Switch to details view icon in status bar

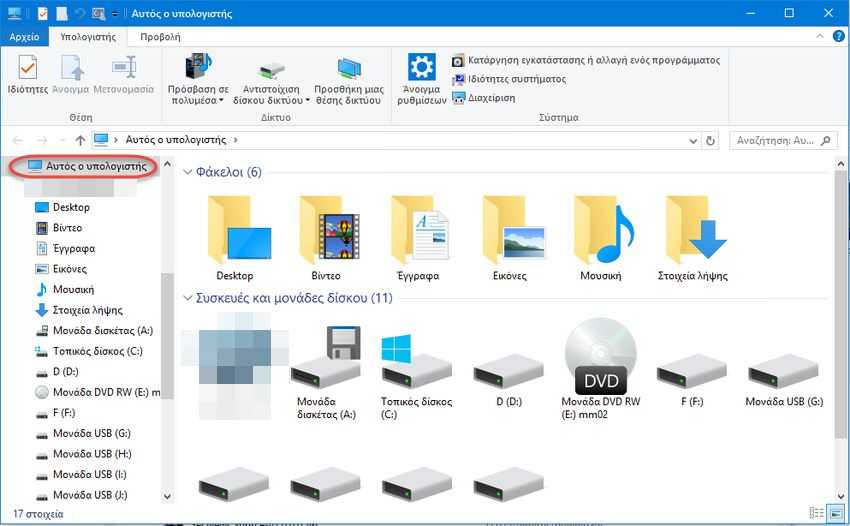click(816, 513)
